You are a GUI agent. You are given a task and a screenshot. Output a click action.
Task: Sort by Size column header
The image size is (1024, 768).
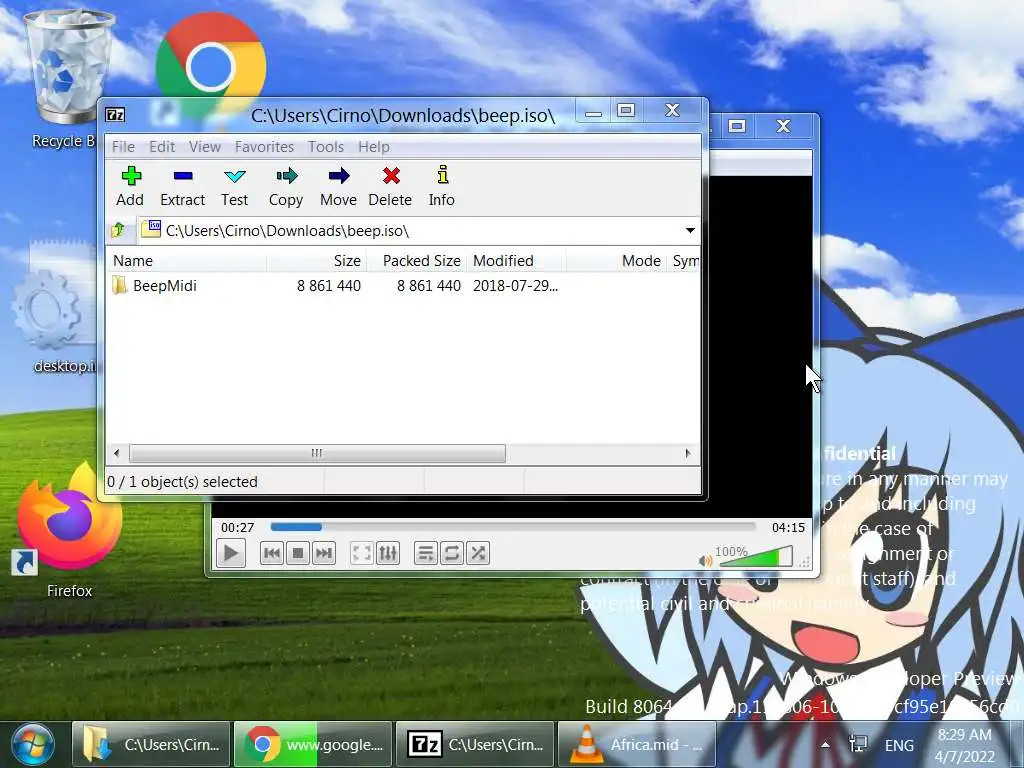(x=317, y=261)
